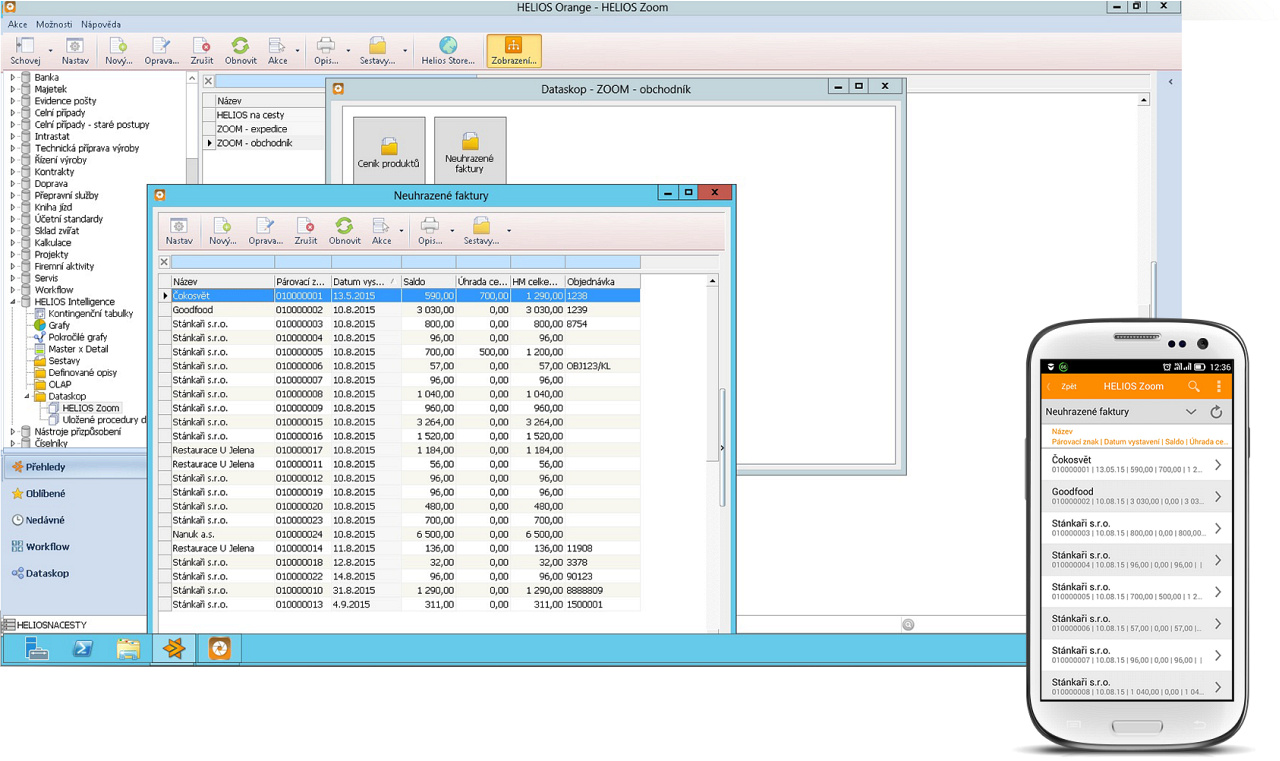Sort by Datum vys... column header
1280x761 pixels.
pyautogui.click(x=365, y=282)
